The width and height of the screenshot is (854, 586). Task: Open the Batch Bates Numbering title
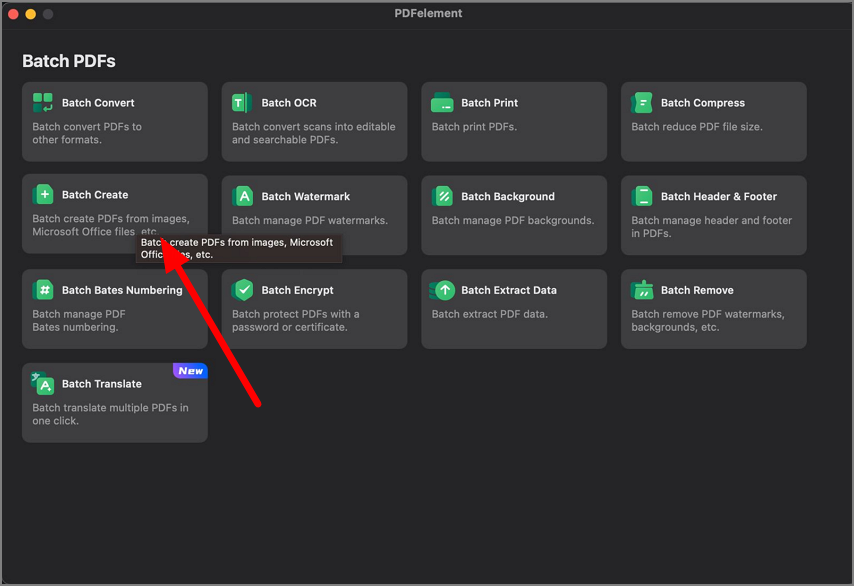(x=122, y=290)
